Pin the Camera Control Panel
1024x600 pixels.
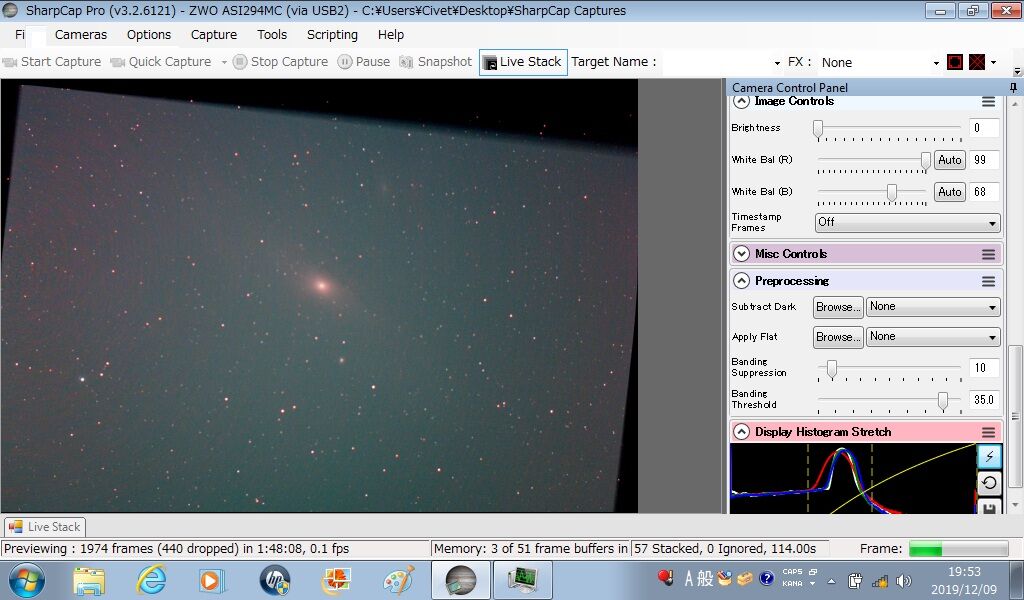point(1013,87)
